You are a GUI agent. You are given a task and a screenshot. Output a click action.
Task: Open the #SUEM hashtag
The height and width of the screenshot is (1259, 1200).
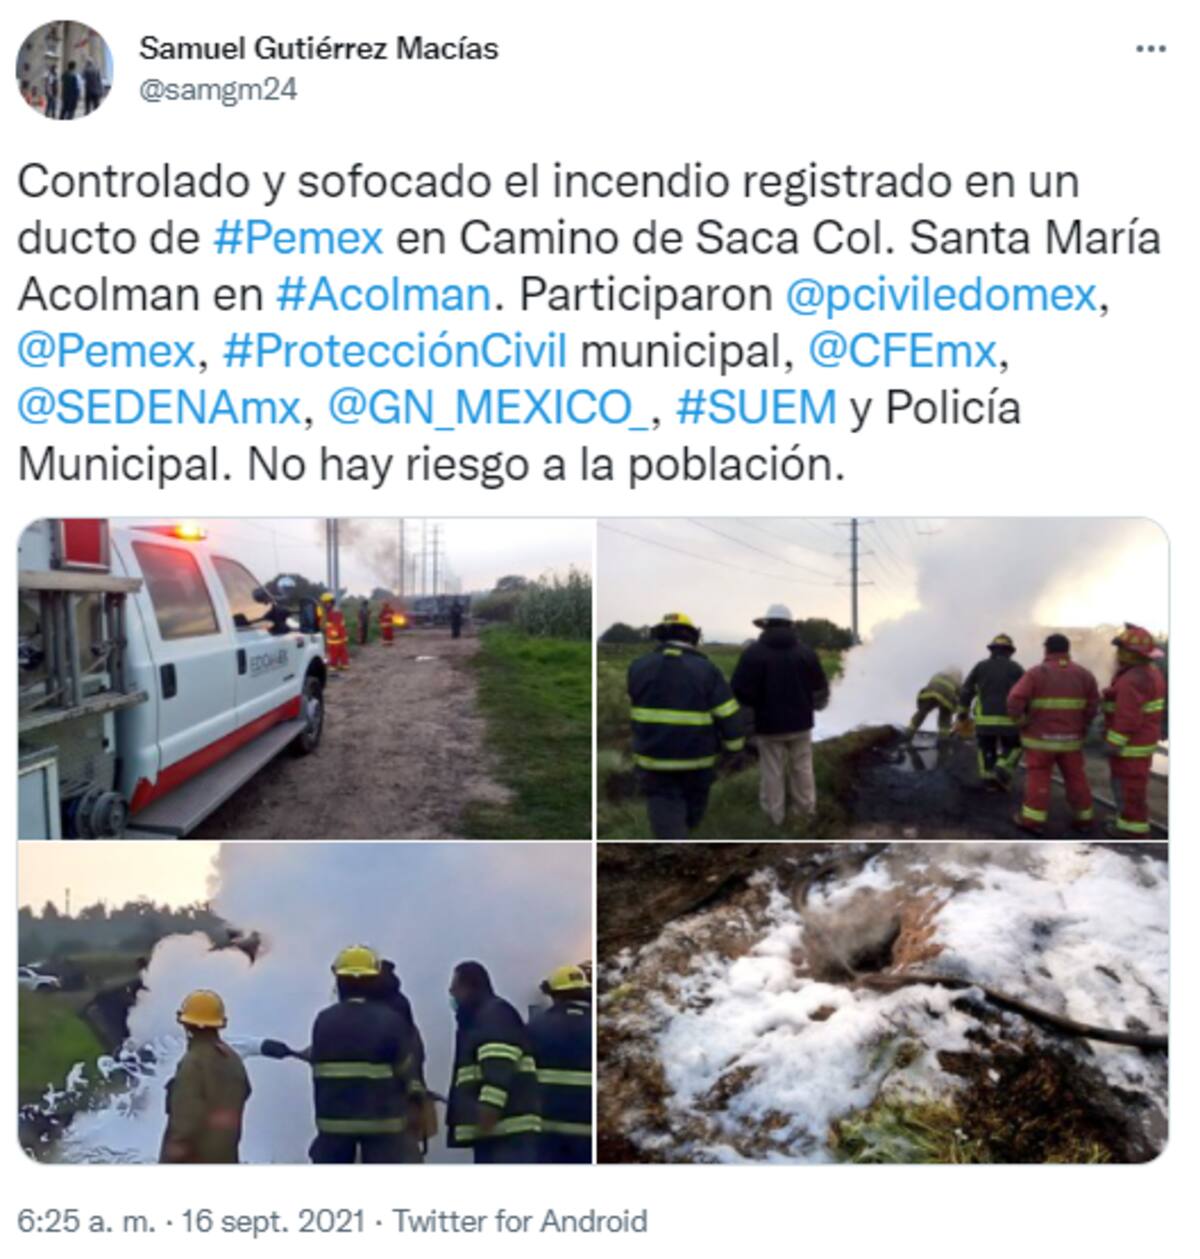point(757,408)
